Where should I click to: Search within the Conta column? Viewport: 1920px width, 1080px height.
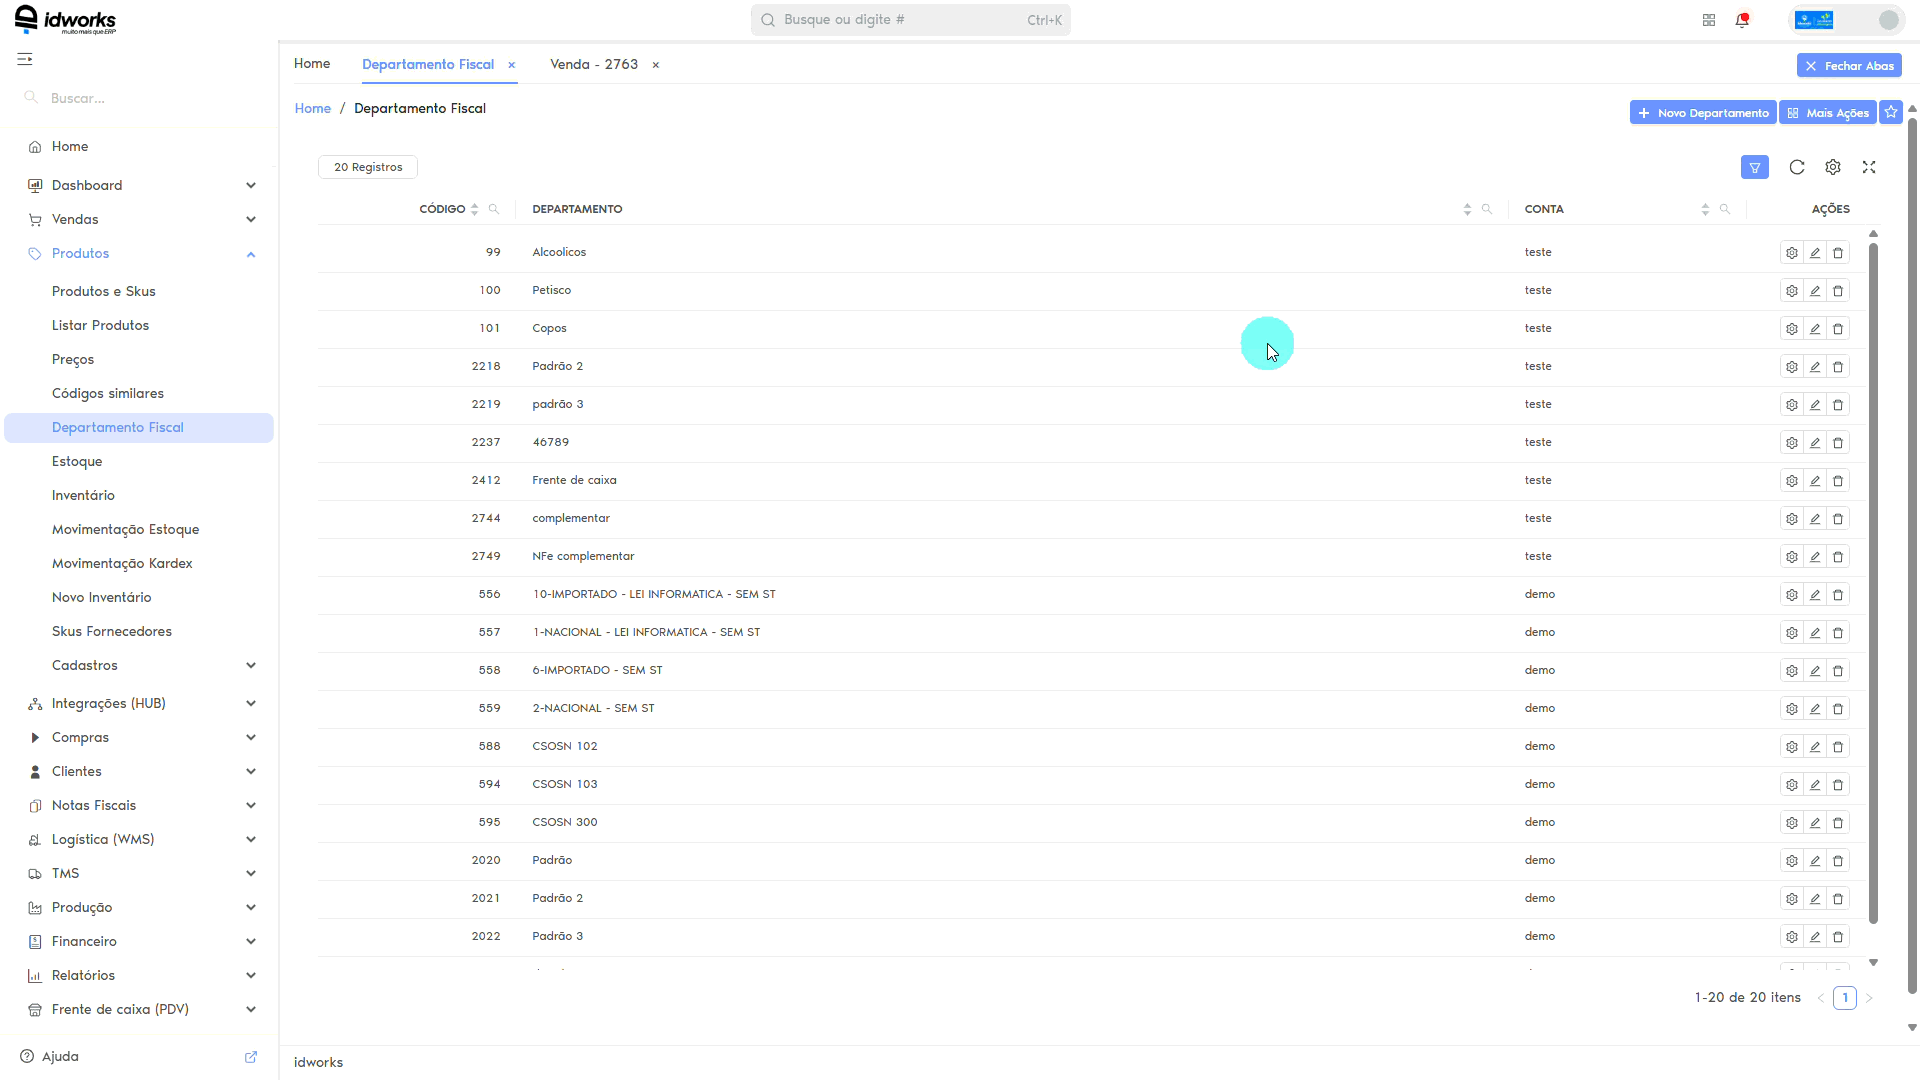pos(1725,210)
